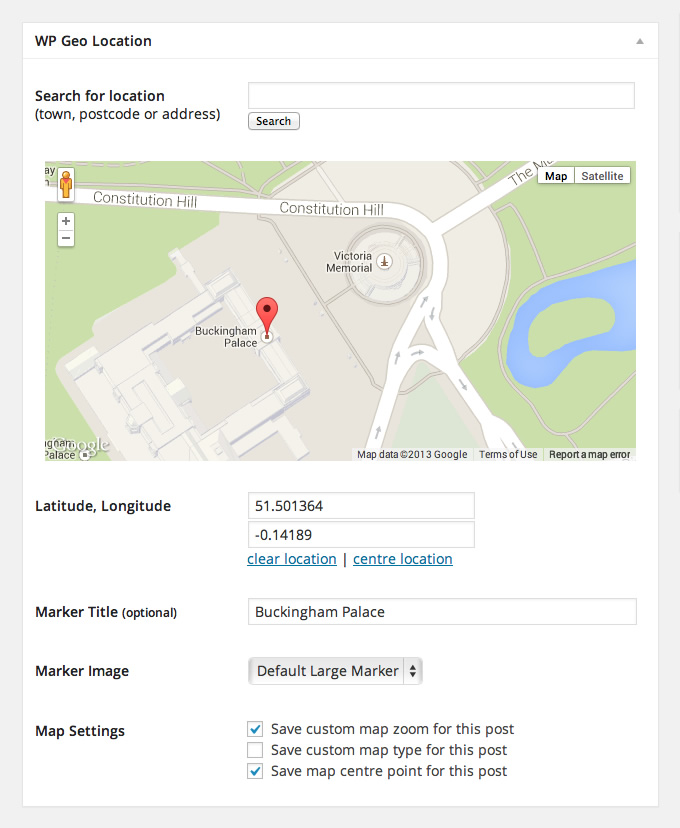Image resolution: width=680 pixels, height=828 pixels.
Task: Click the Map data ©2013 Google text
Action: [412, 454]
